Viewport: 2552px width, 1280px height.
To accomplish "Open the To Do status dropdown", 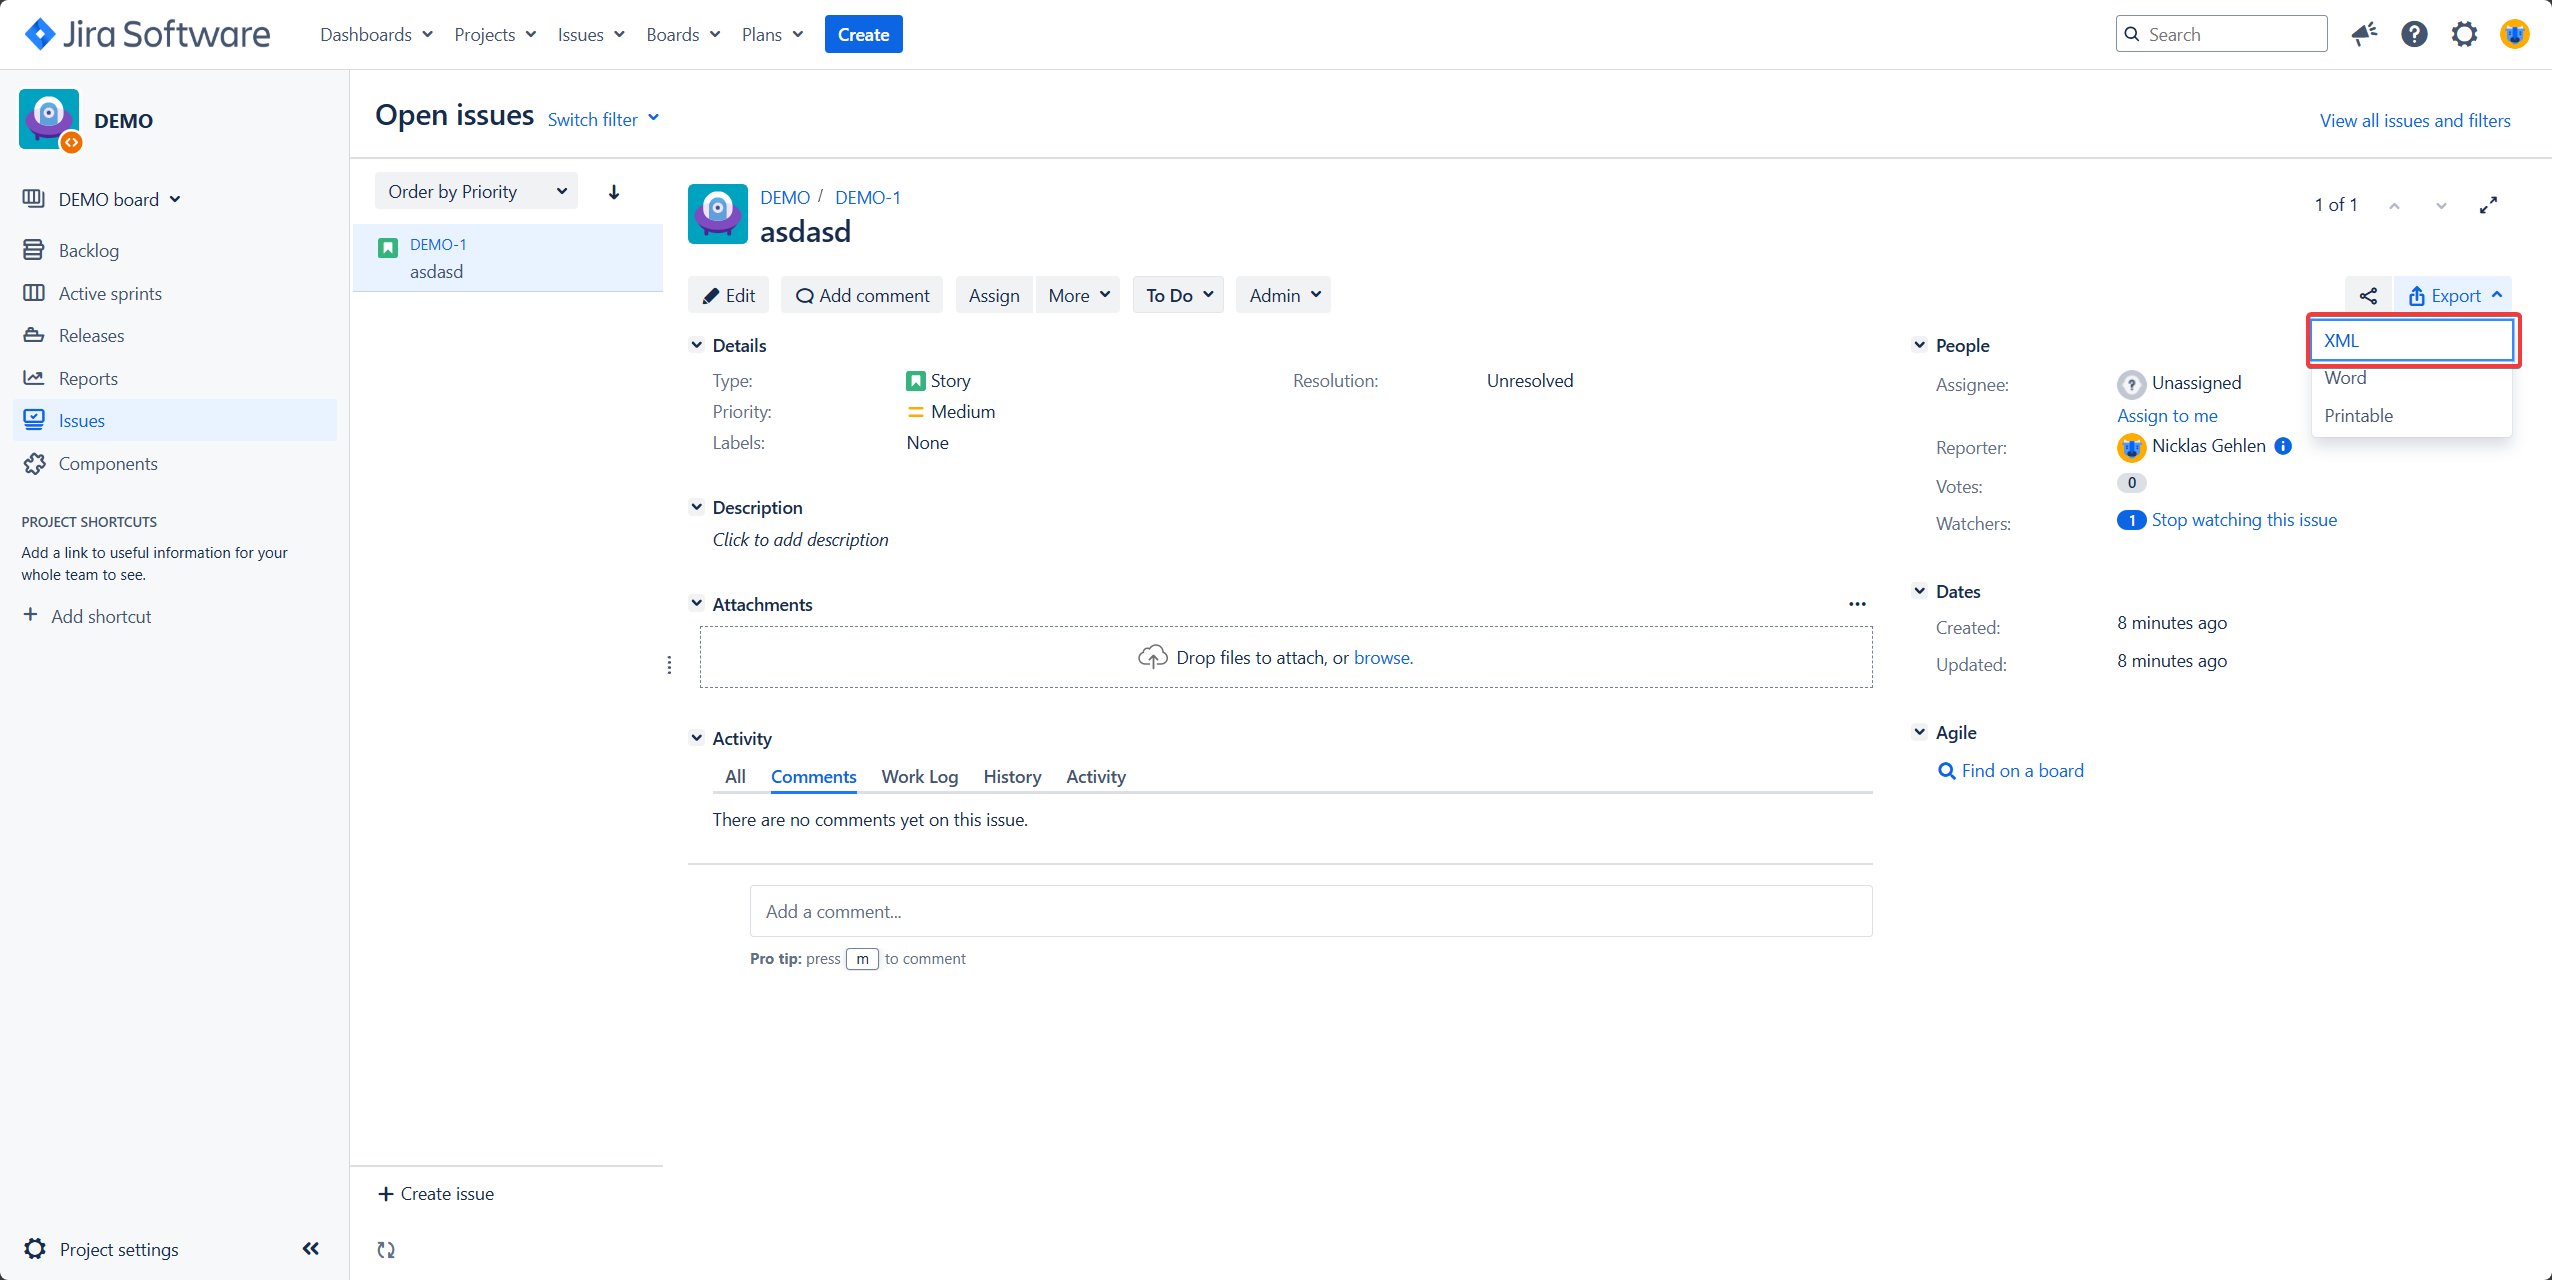I will [x=1178, y=295].
